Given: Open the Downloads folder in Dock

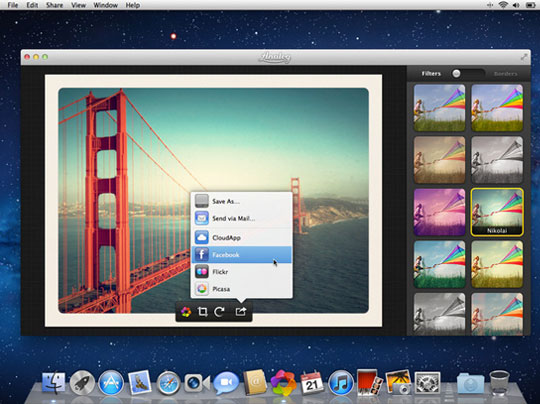Looking at the screenshot, I should coord(470,383).
